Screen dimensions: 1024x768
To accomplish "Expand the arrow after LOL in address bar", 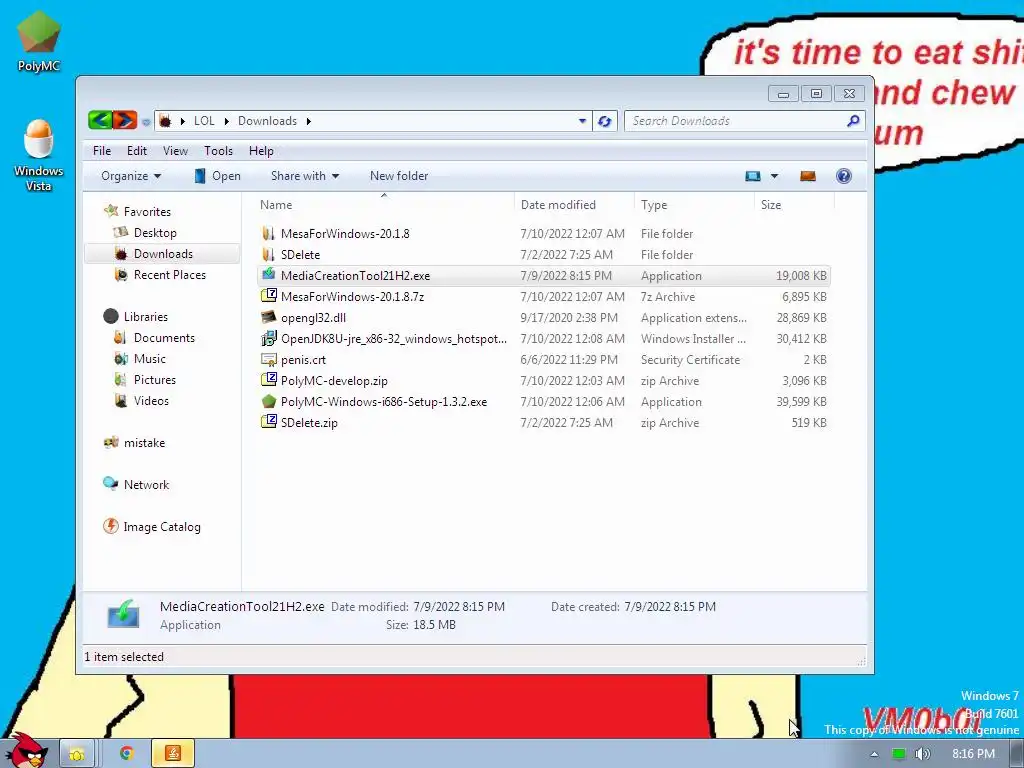I will (226, 121).
